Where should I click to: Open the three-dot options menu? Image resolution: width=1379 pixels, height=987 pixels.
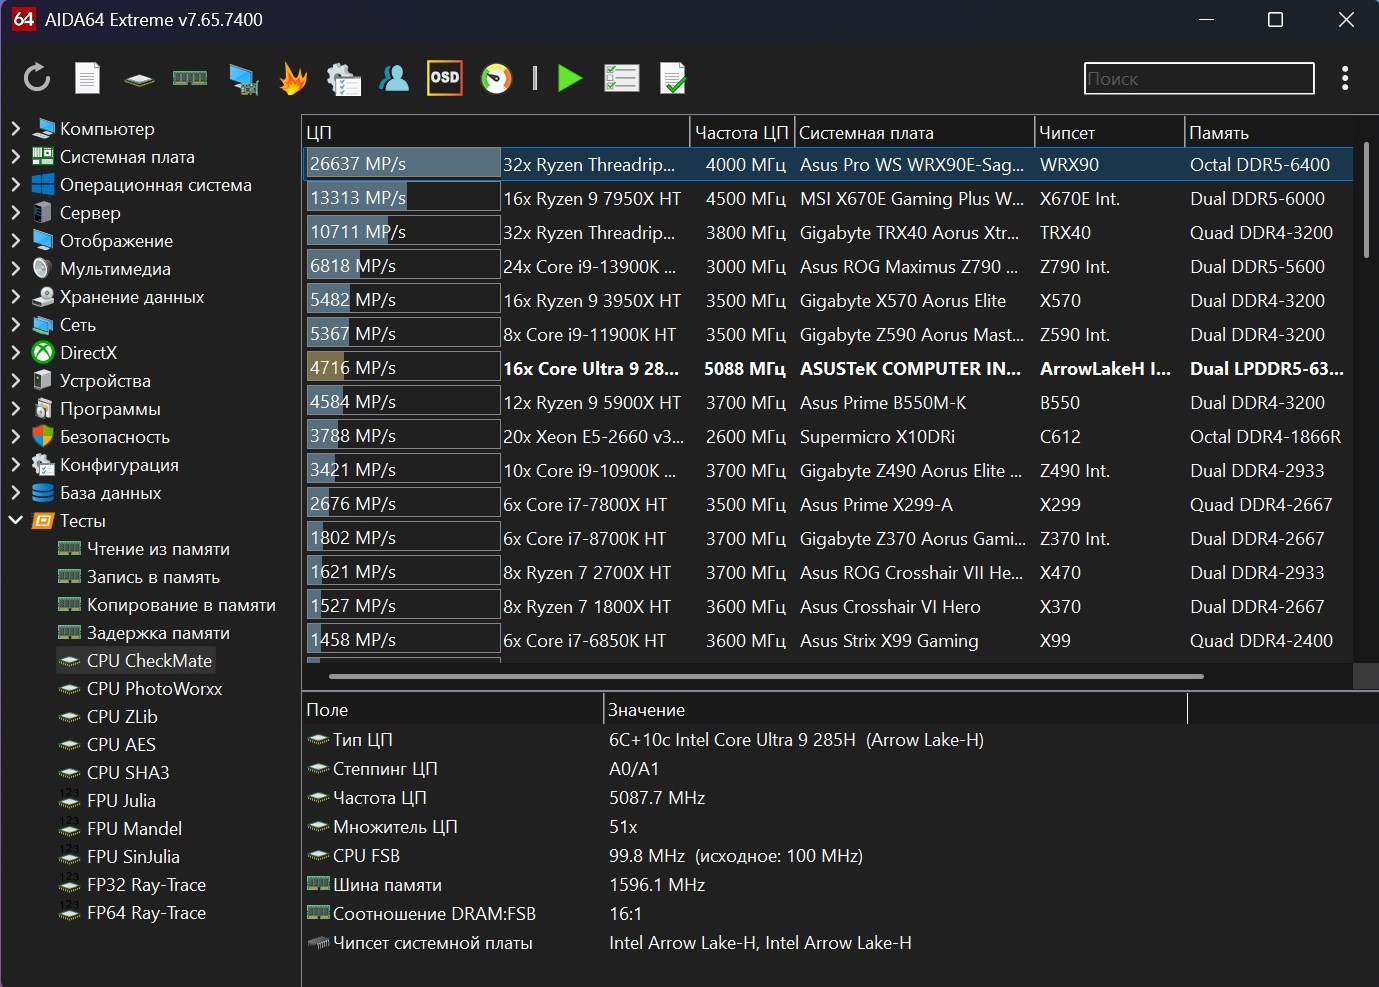[1344, 78]
